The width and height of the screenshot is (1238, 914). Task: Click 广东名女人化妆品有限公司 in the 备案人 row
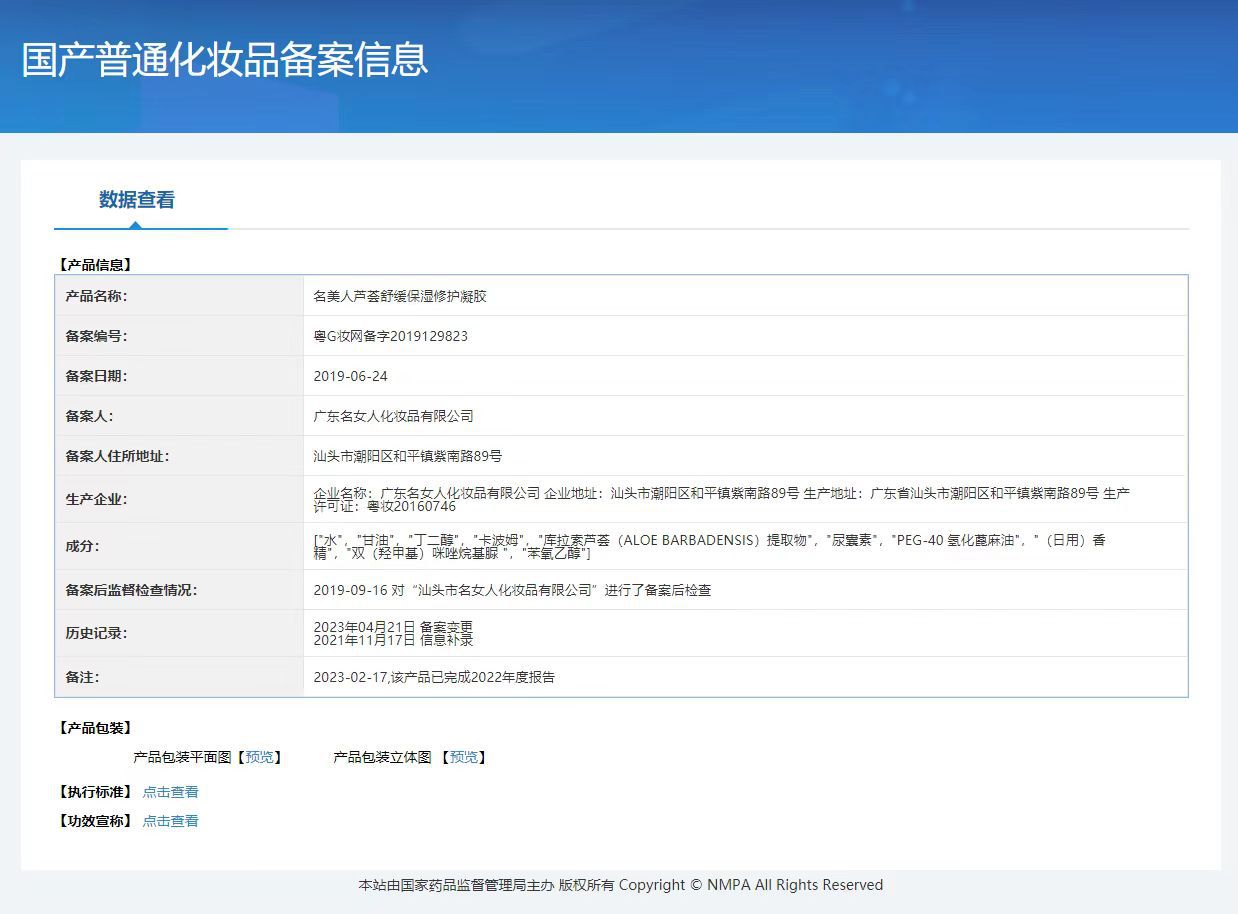point(393,416)
